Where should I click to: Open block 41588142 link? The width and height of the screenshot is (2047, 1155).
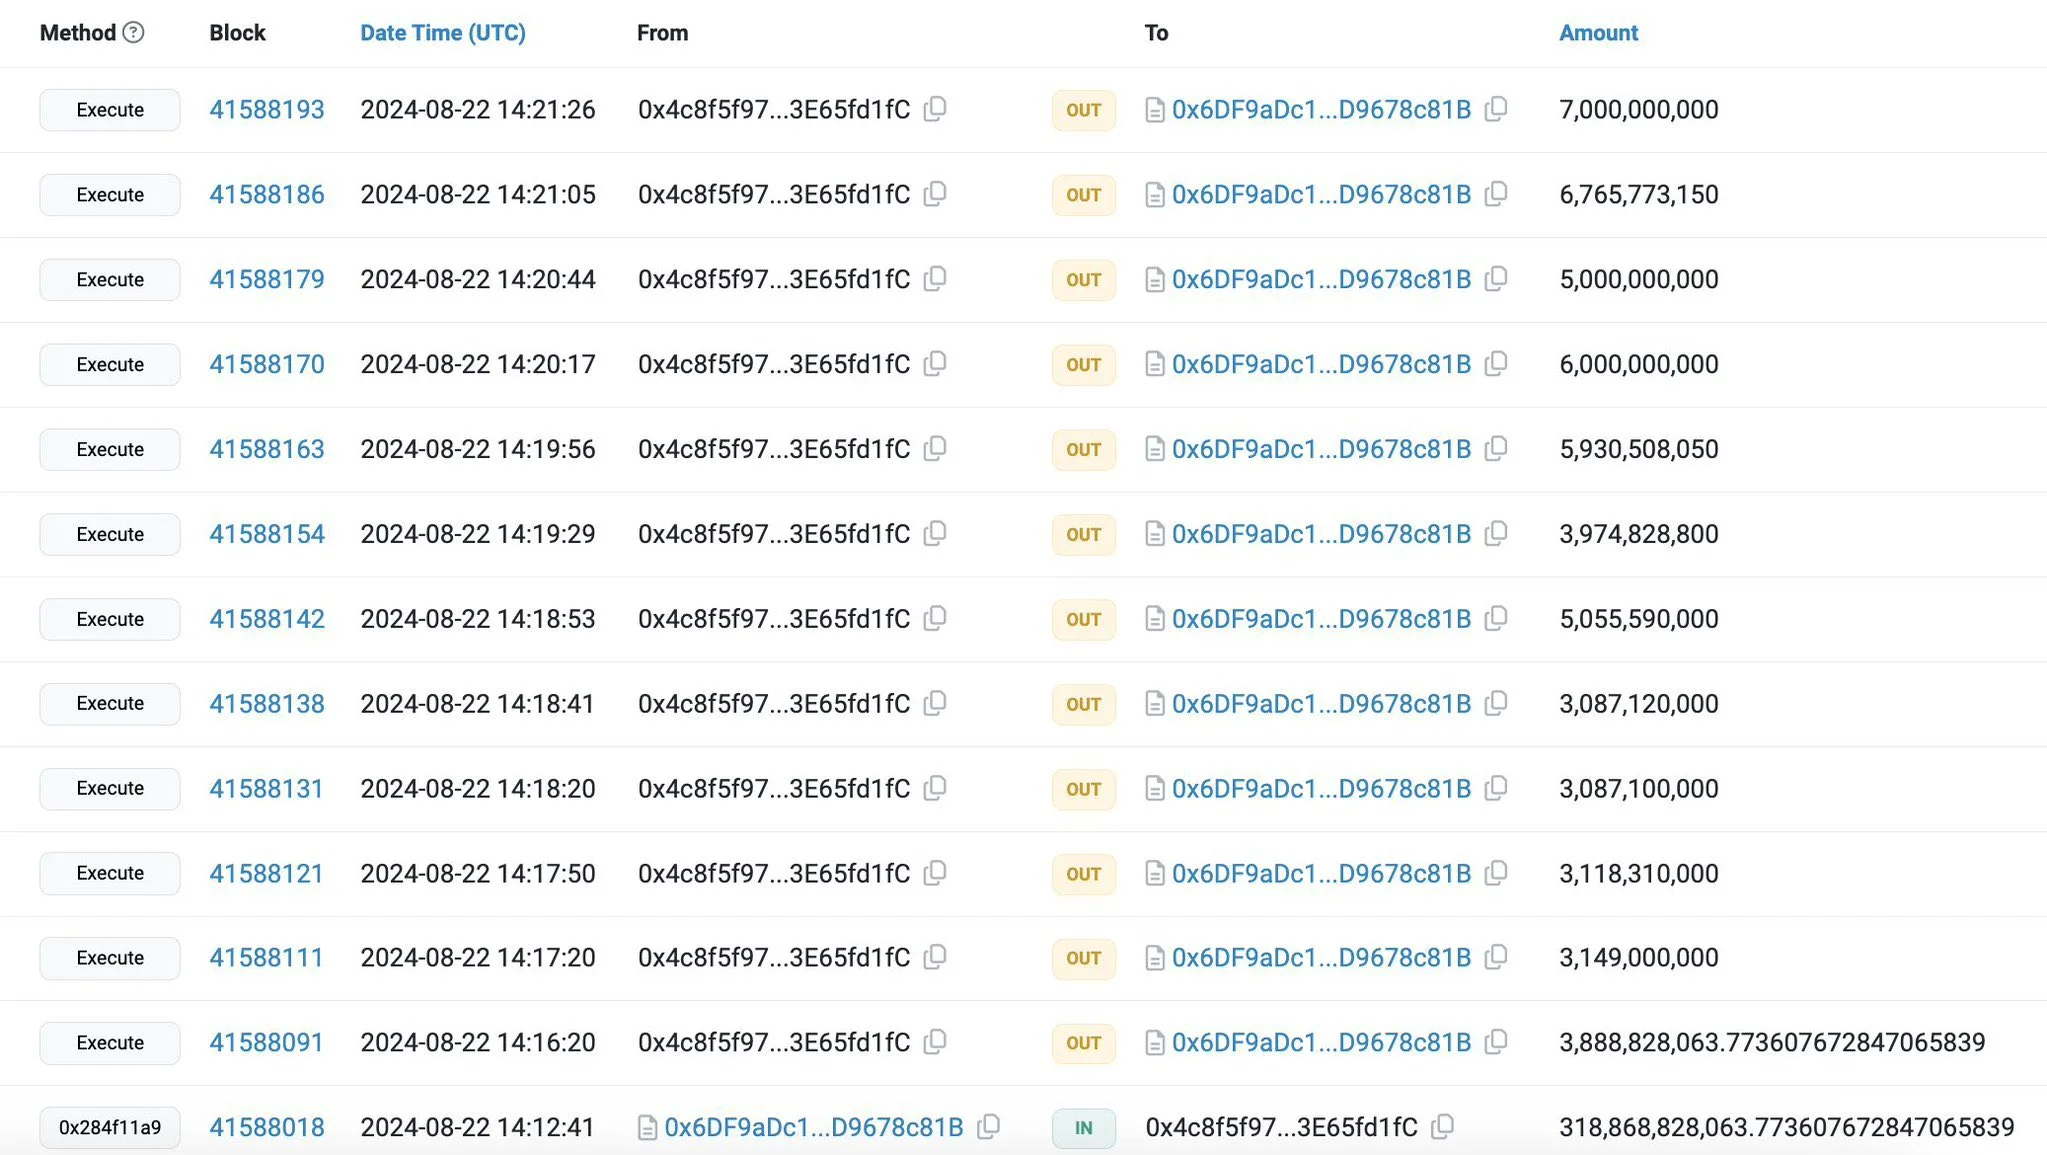coord(266,619)
